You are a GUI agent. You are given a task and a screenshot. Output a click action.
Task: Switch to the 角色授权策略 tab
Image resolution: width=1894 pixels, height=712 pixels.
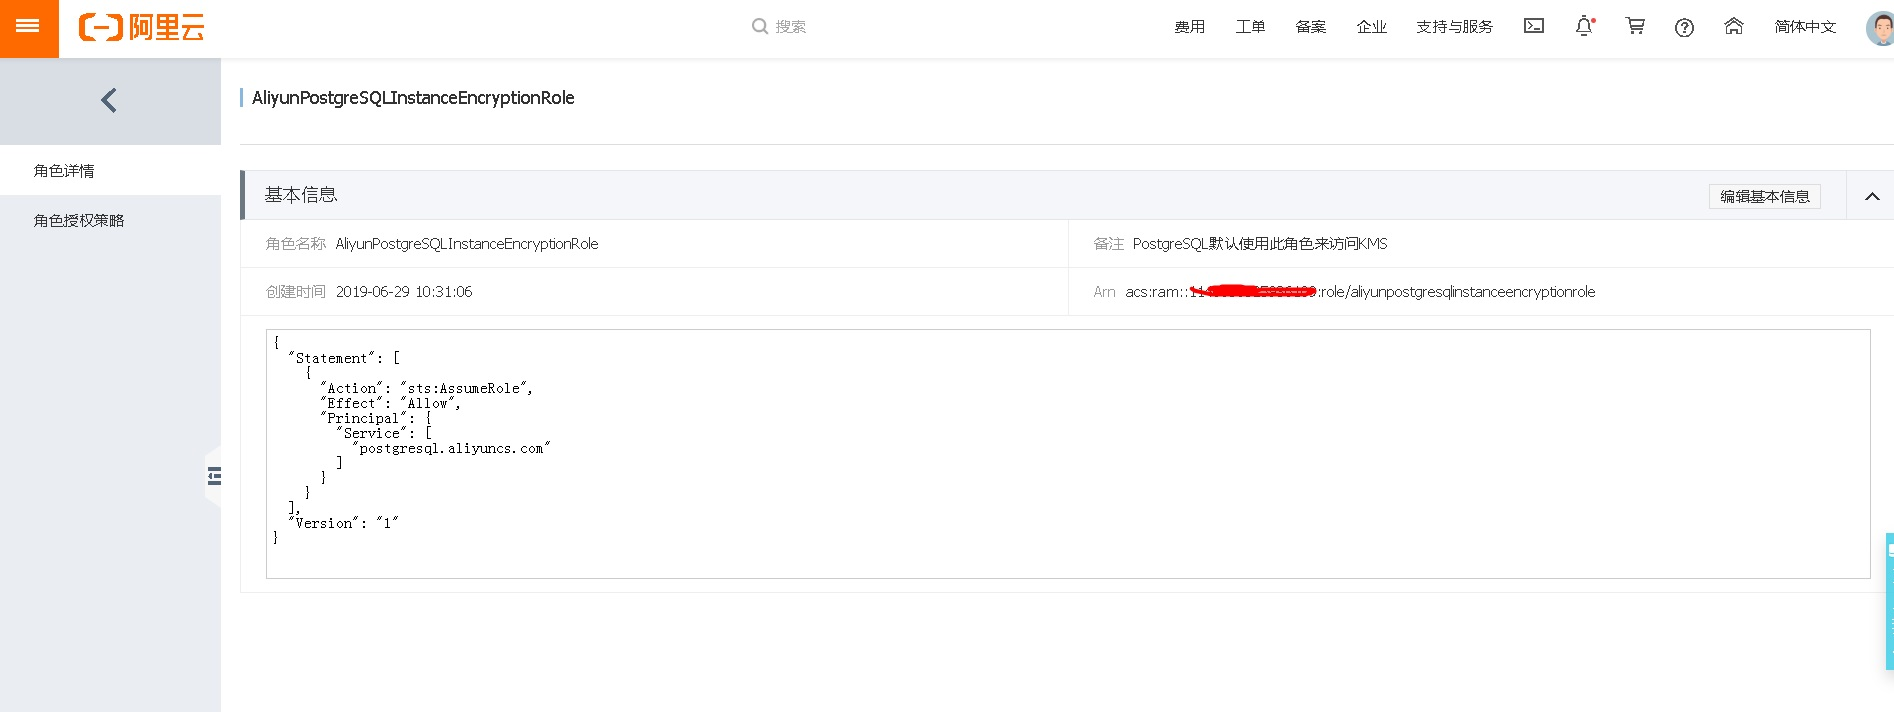(79, 221)
